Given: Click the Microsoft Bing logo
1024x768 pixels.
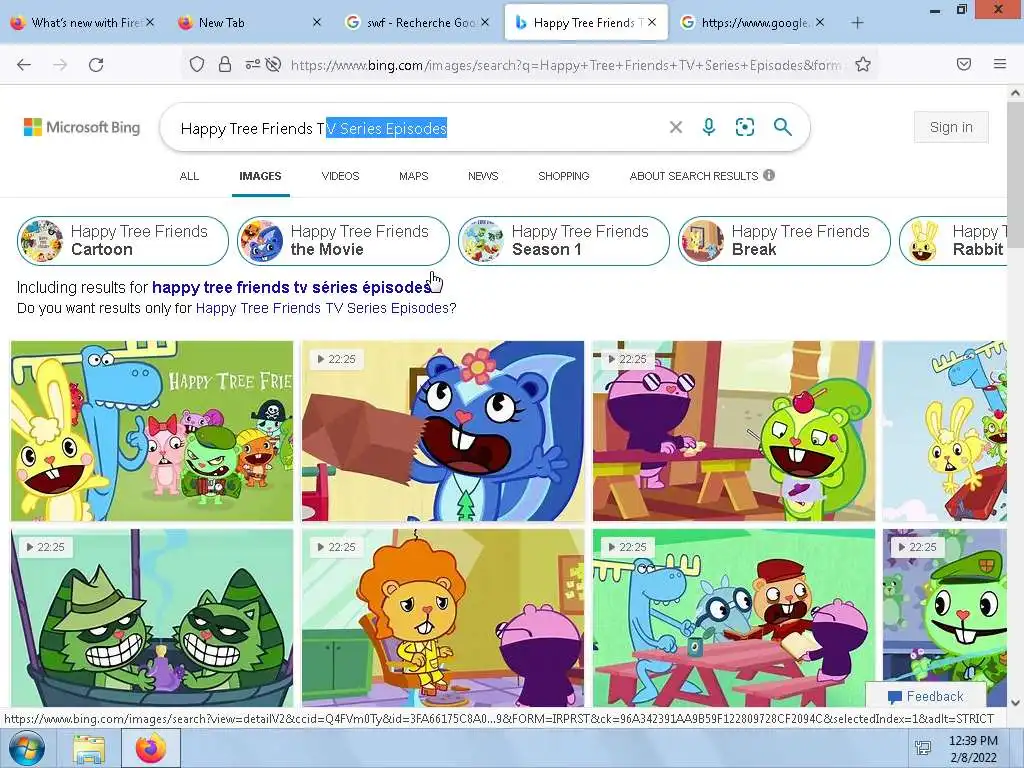Looking at the screenshot, I should click(x=82, y=127).
